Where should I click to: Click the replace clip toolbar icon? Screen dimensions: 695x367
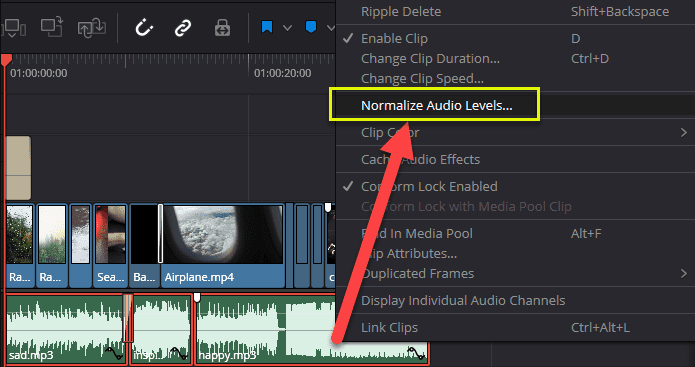[x=92, y=27]
